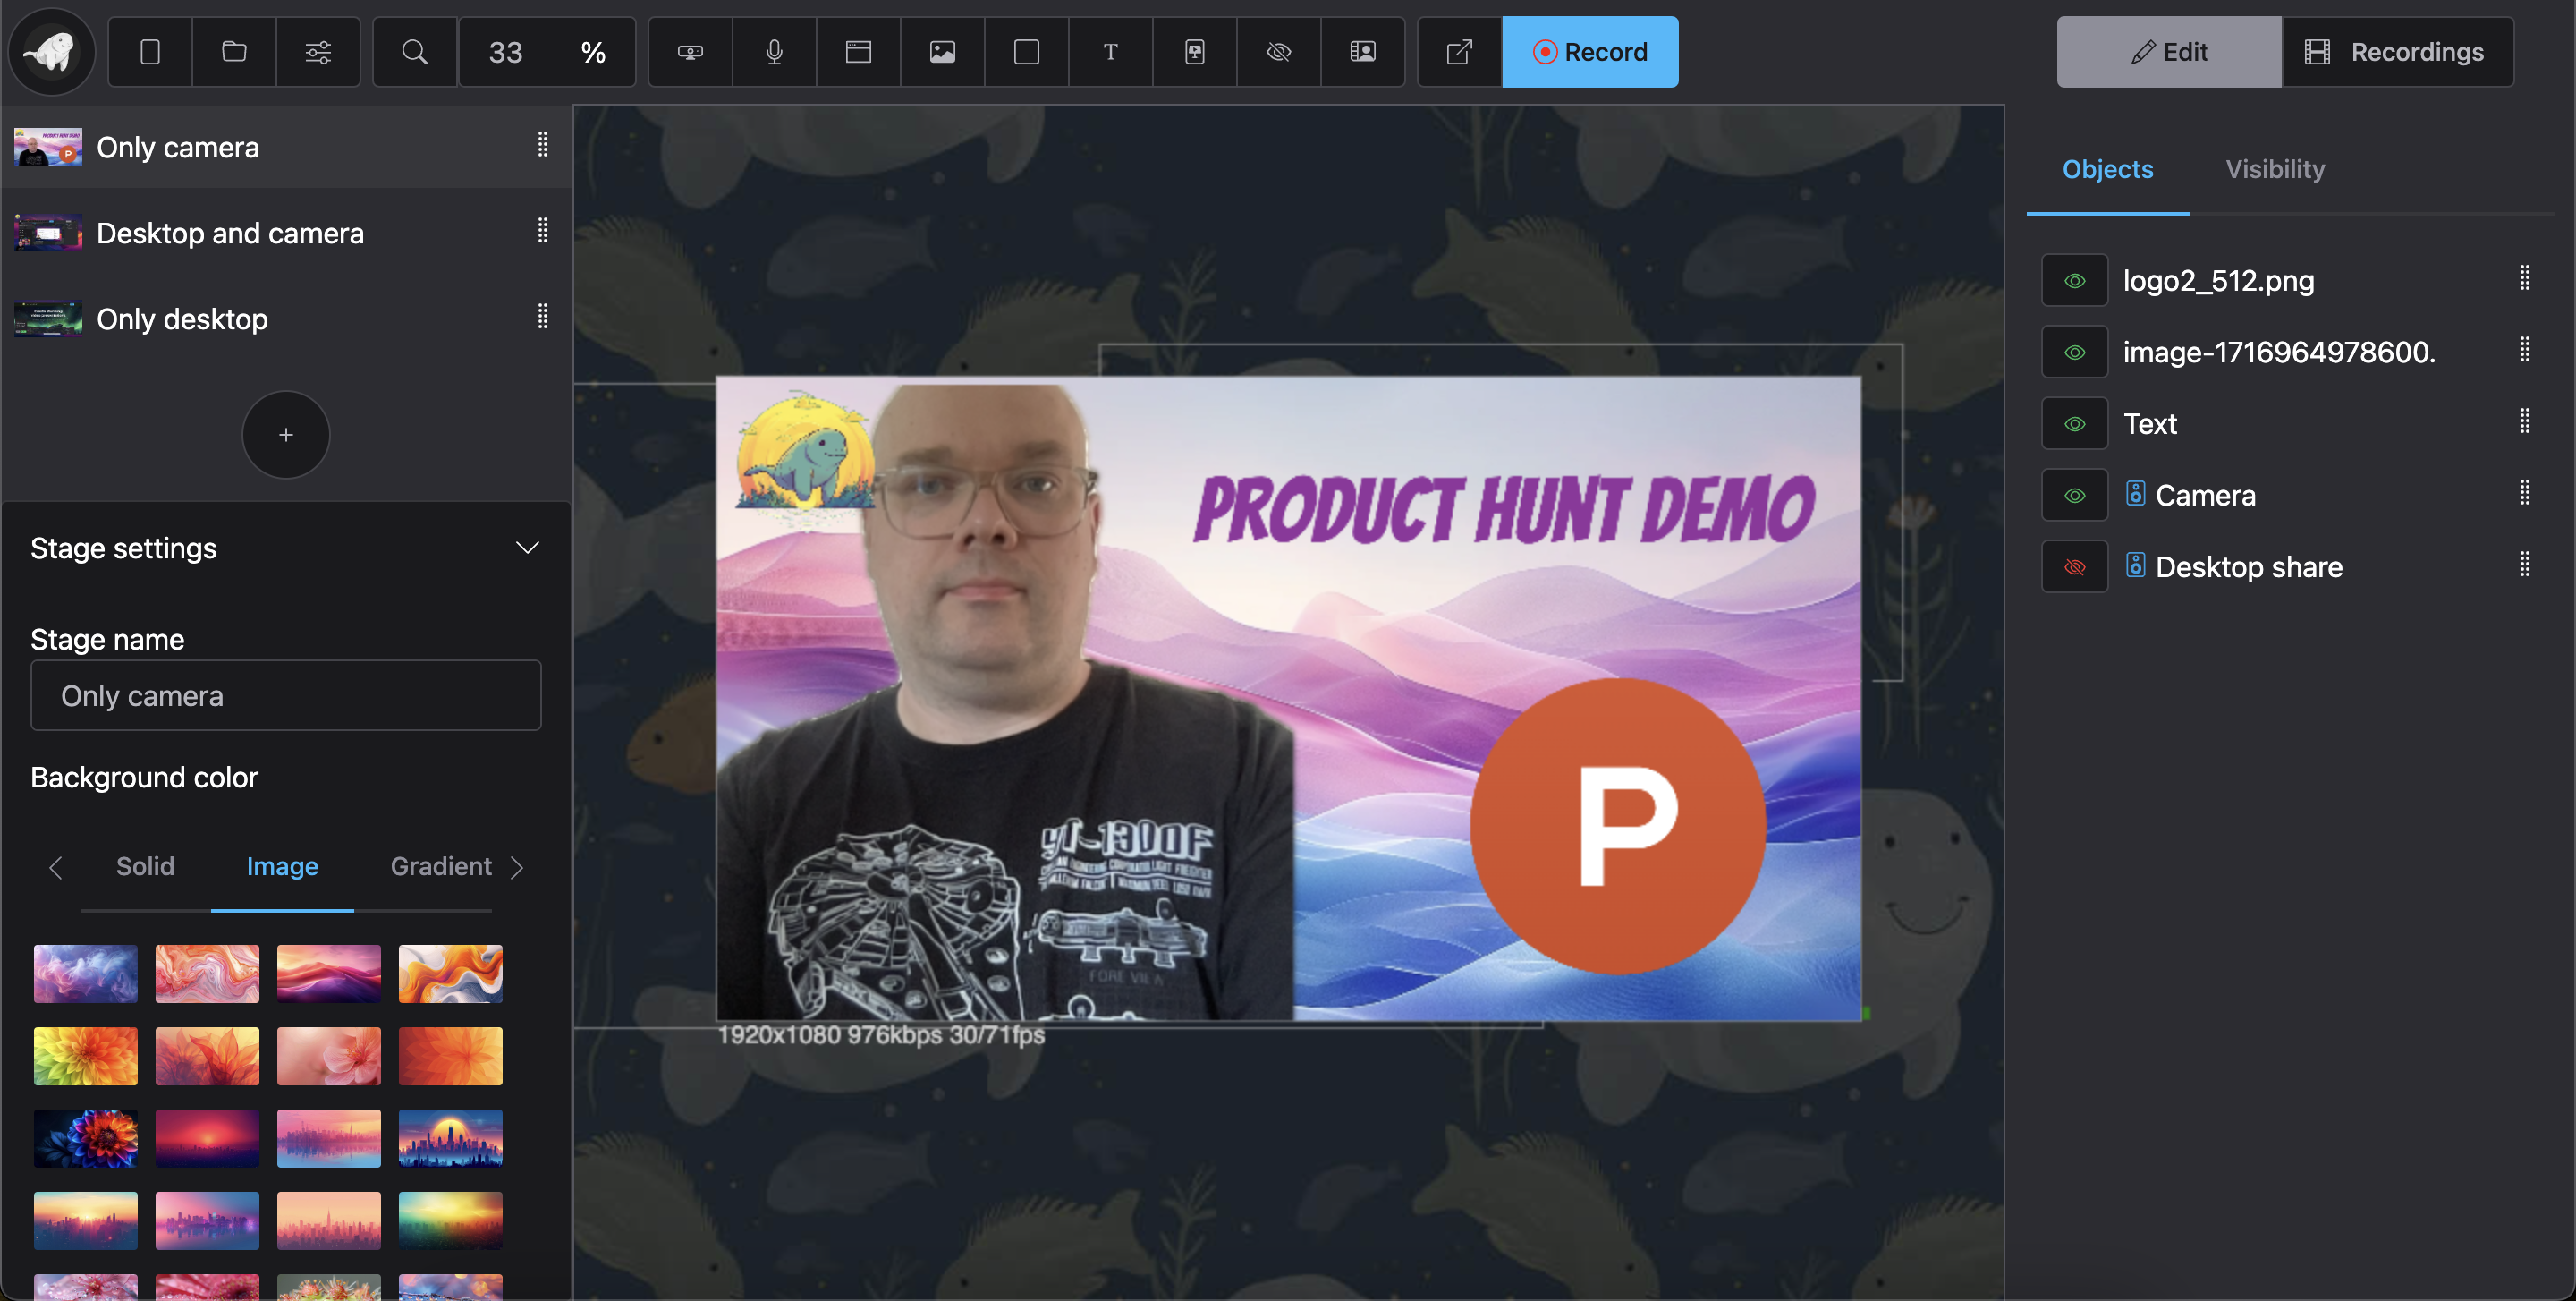
Task: Select the Desktop and camera stage
Action: tap(286, 233)
